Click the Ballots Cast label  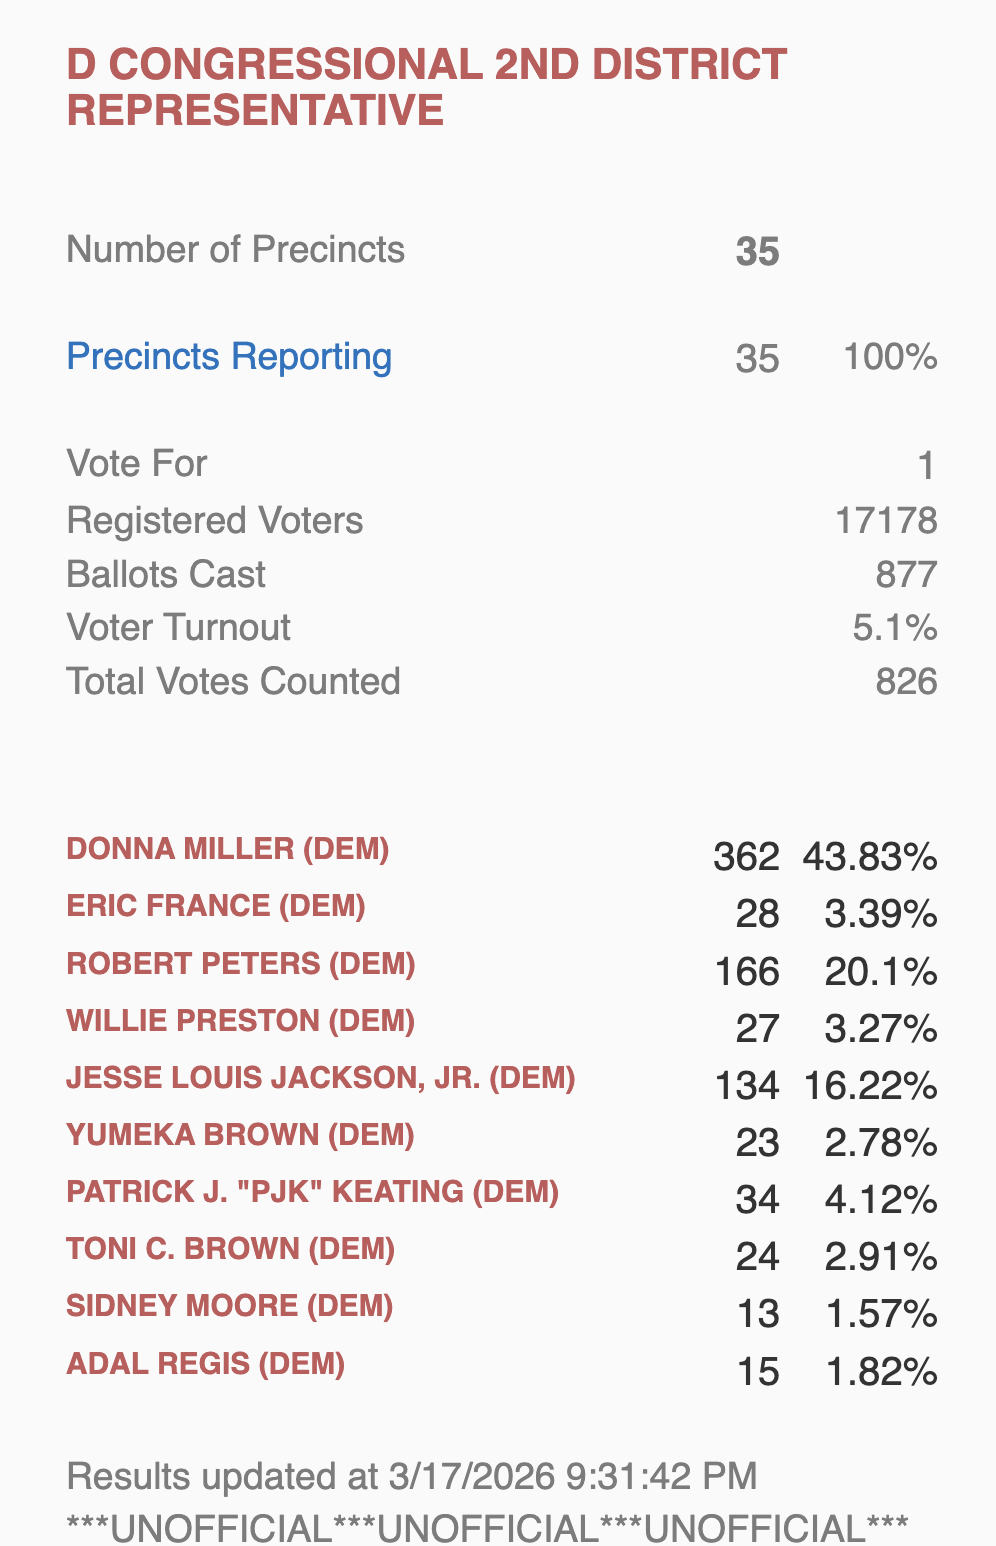[166, 575]
